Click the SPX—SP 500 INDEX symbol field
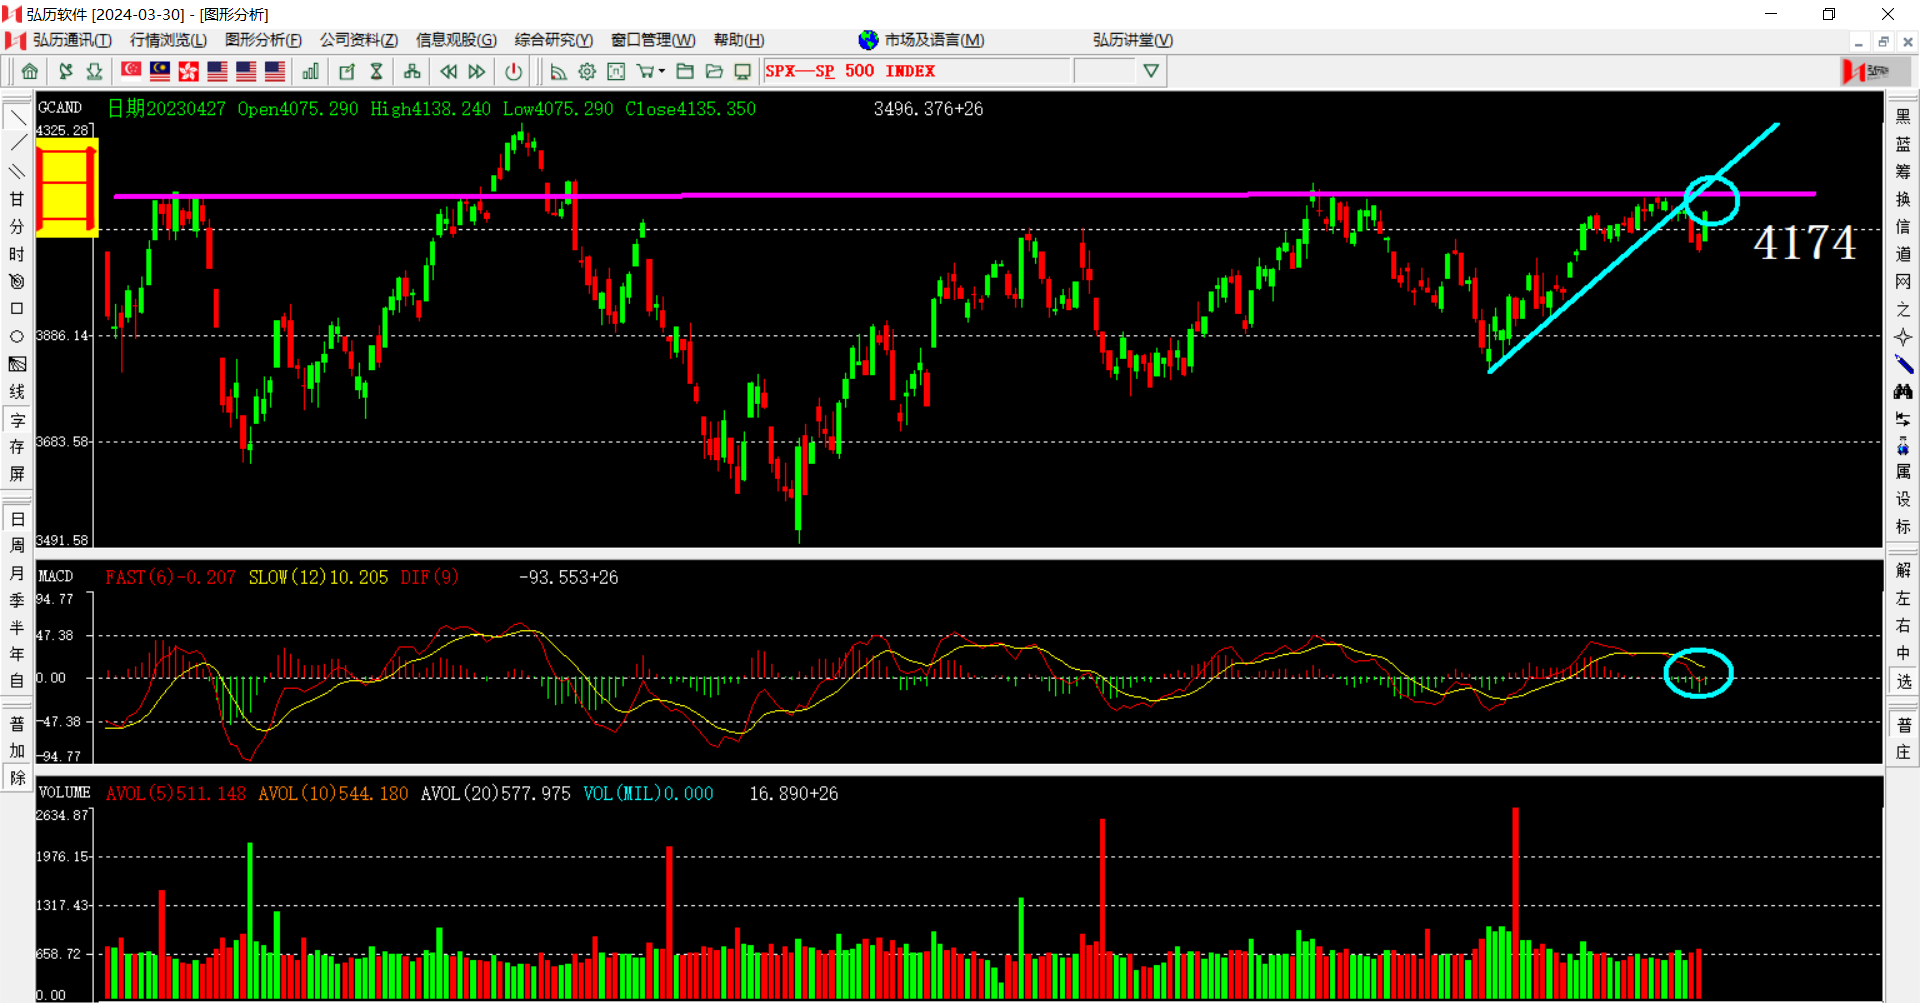 [916, 71]
